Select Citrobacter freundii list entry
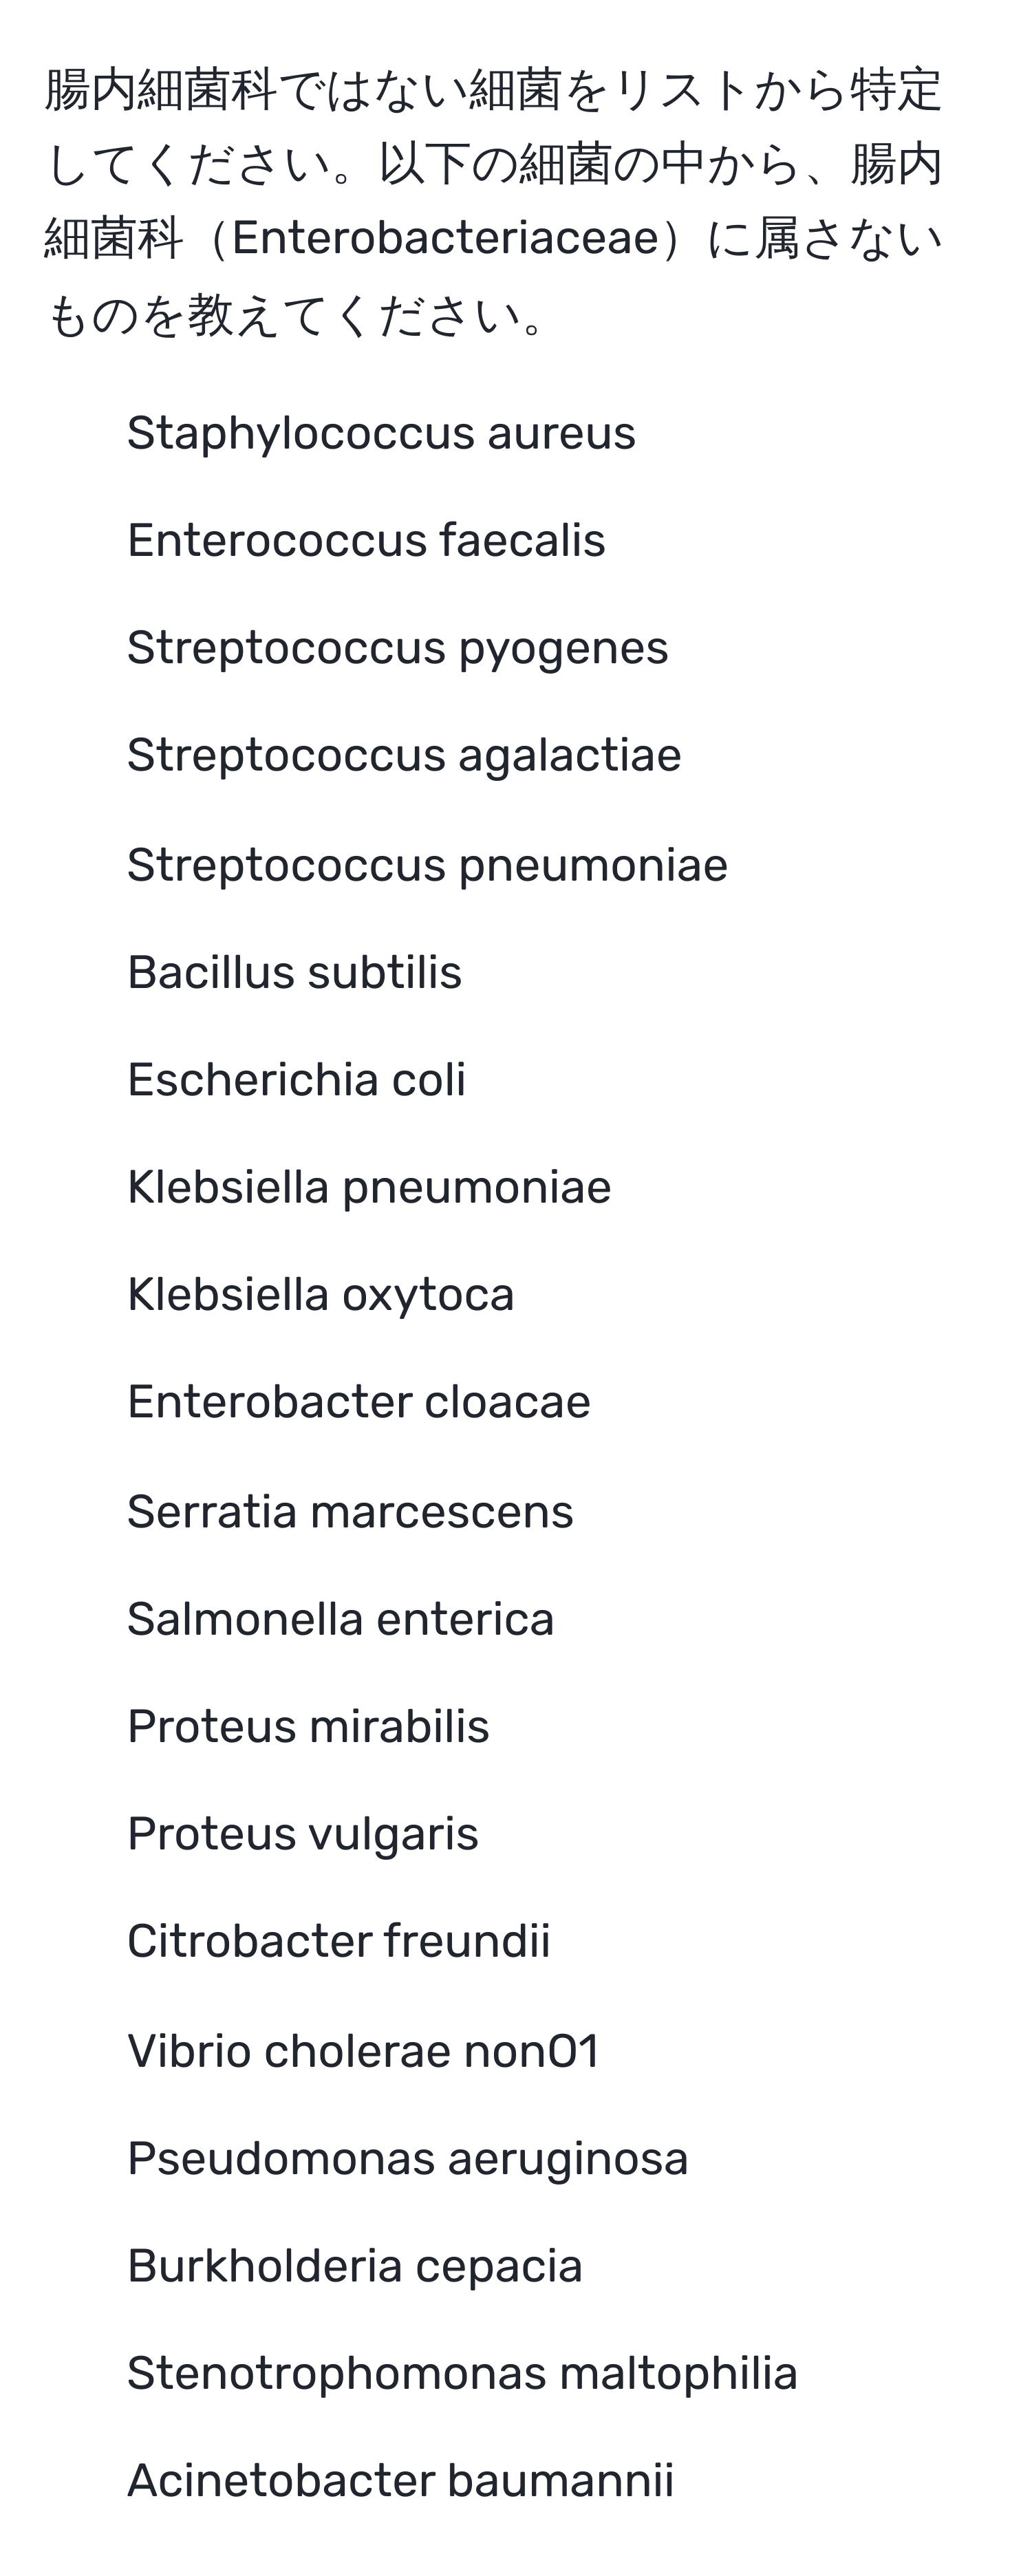This screenshot has width=1032, height=2576. click(339, 1941)
